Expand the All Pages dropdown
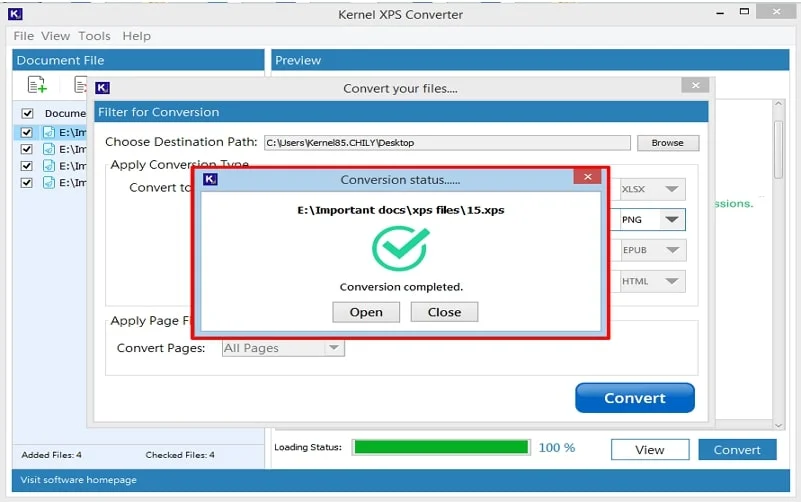This screenshot has width=801, height=502. pyautogui.click(x=283, y=348)
